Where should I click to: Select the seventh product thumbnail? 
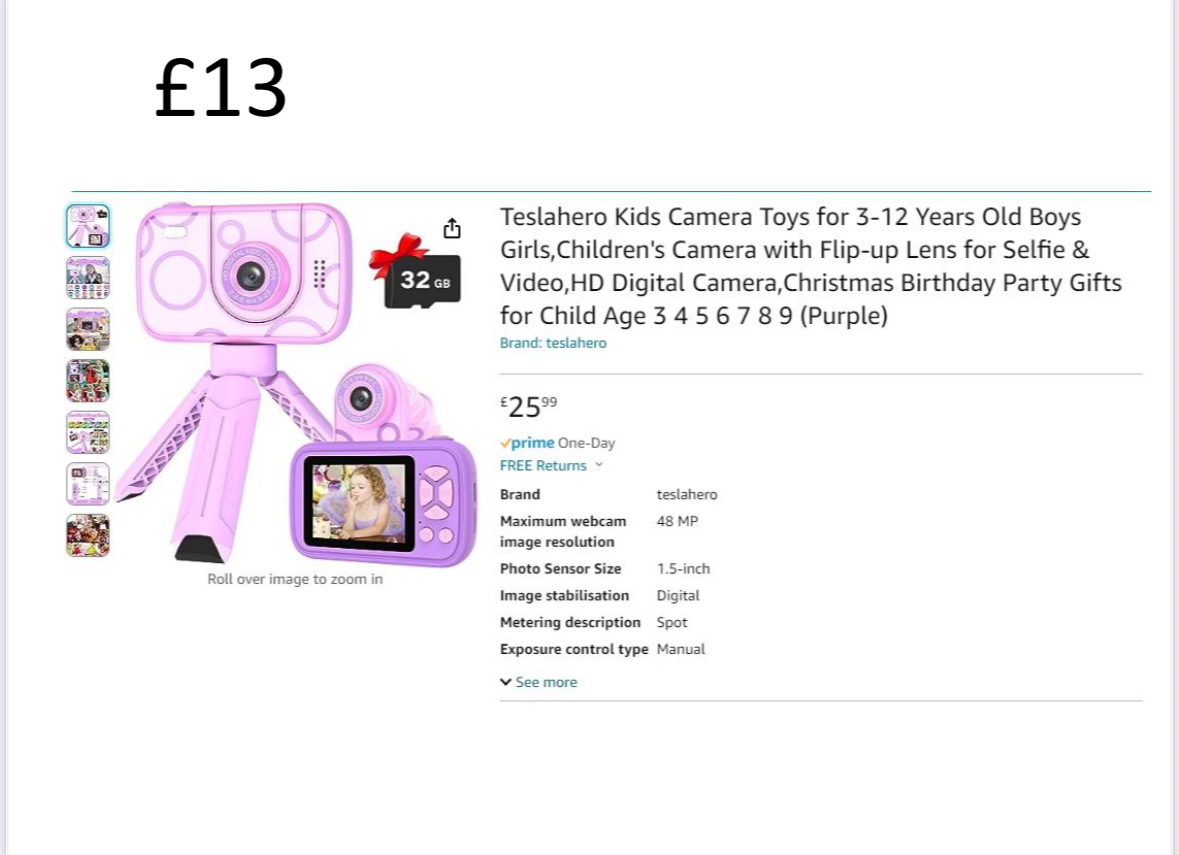(x=88, y=535)
